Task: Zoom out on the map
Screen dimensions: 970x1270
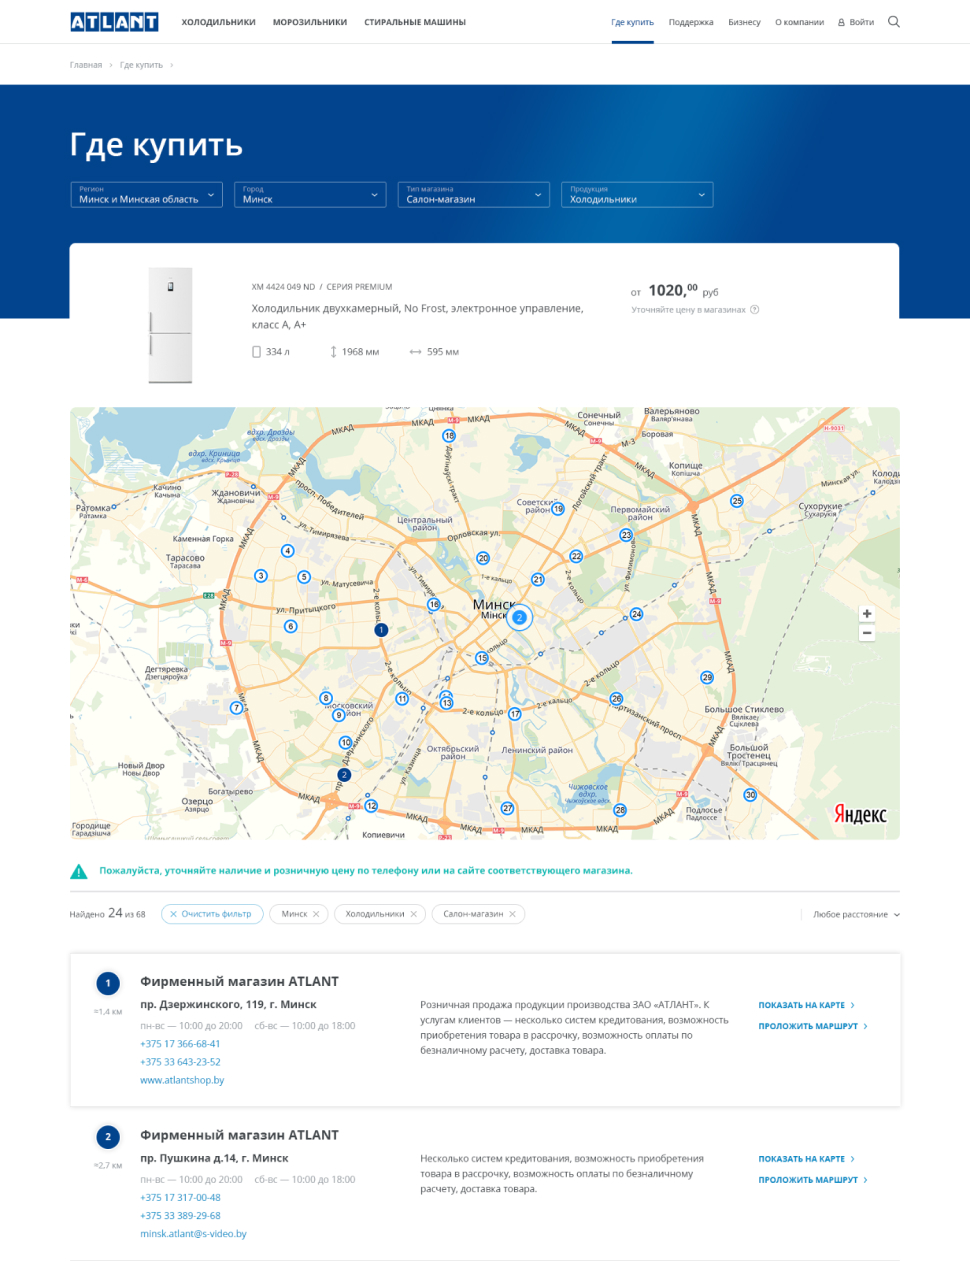Action: tap(867, 633)
